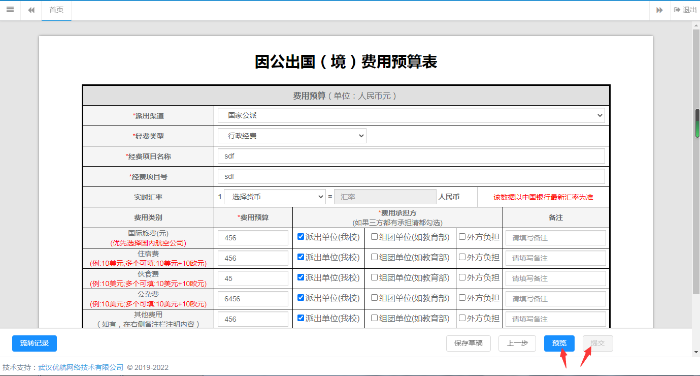Click the 保存草稿 button
The image size is (700, 376).
point(468,343)
